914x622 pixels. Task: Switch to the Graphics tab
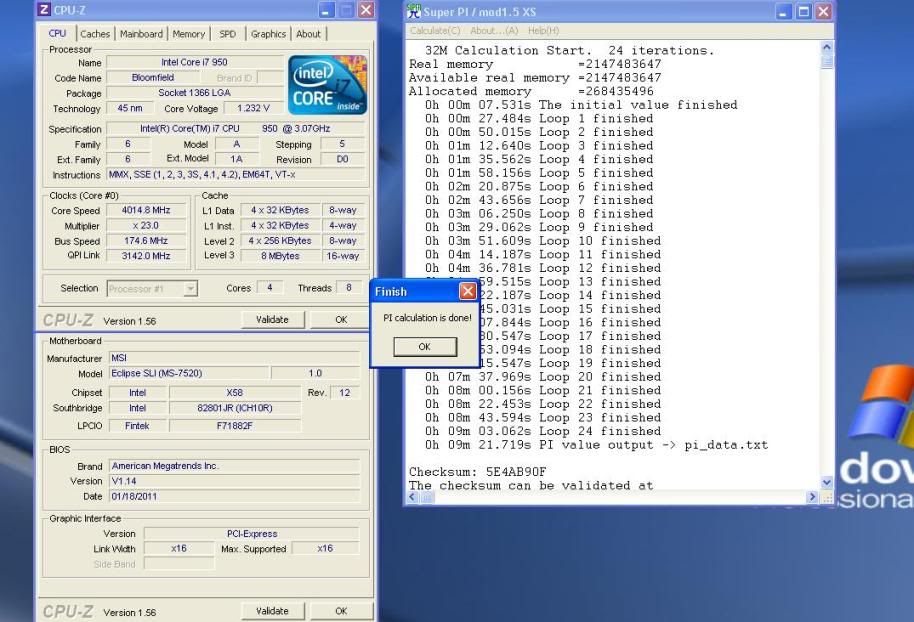pyautogui.click(x=268, y=34)
